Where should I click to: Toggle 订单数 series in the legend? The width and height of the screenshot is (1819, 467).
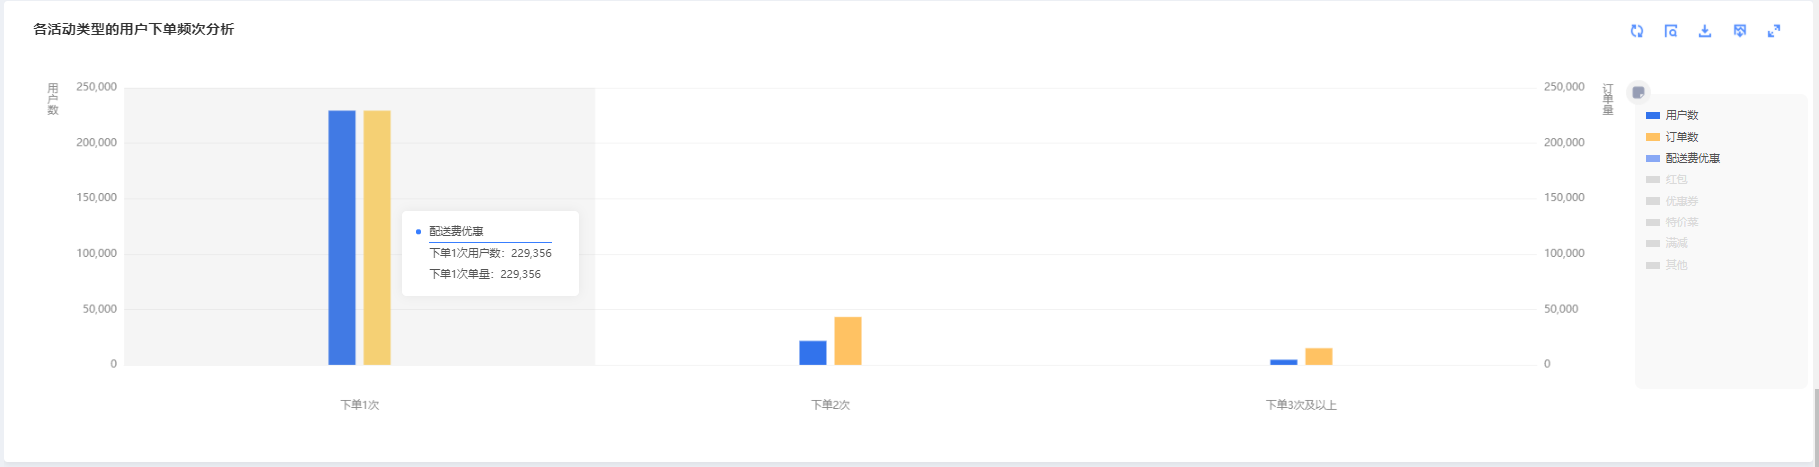pos(1681,137)
